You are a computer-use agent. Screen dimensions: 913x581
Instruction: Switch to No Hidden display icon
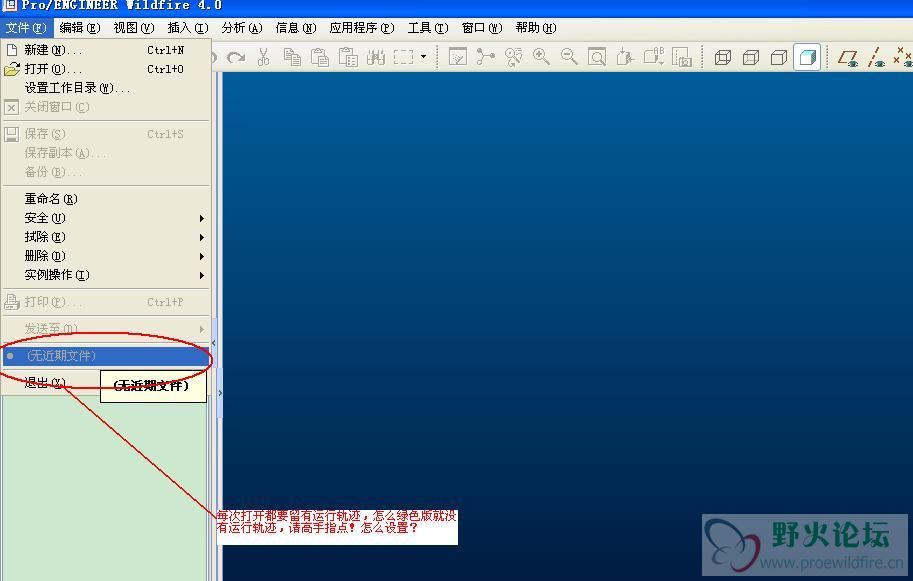[x=778, y=57]
